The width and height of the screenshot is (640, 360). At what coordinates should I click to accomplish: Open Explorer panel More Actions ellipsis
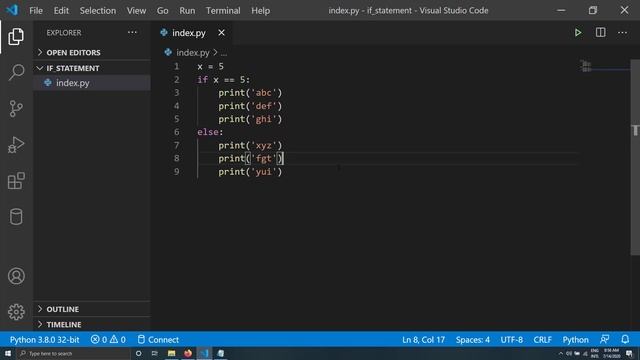132,33
